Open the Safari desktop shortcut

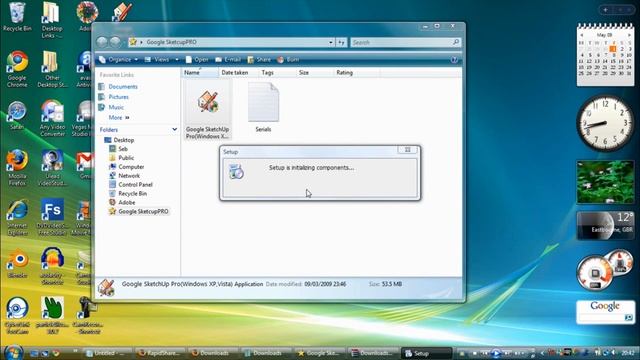[17, 116]
